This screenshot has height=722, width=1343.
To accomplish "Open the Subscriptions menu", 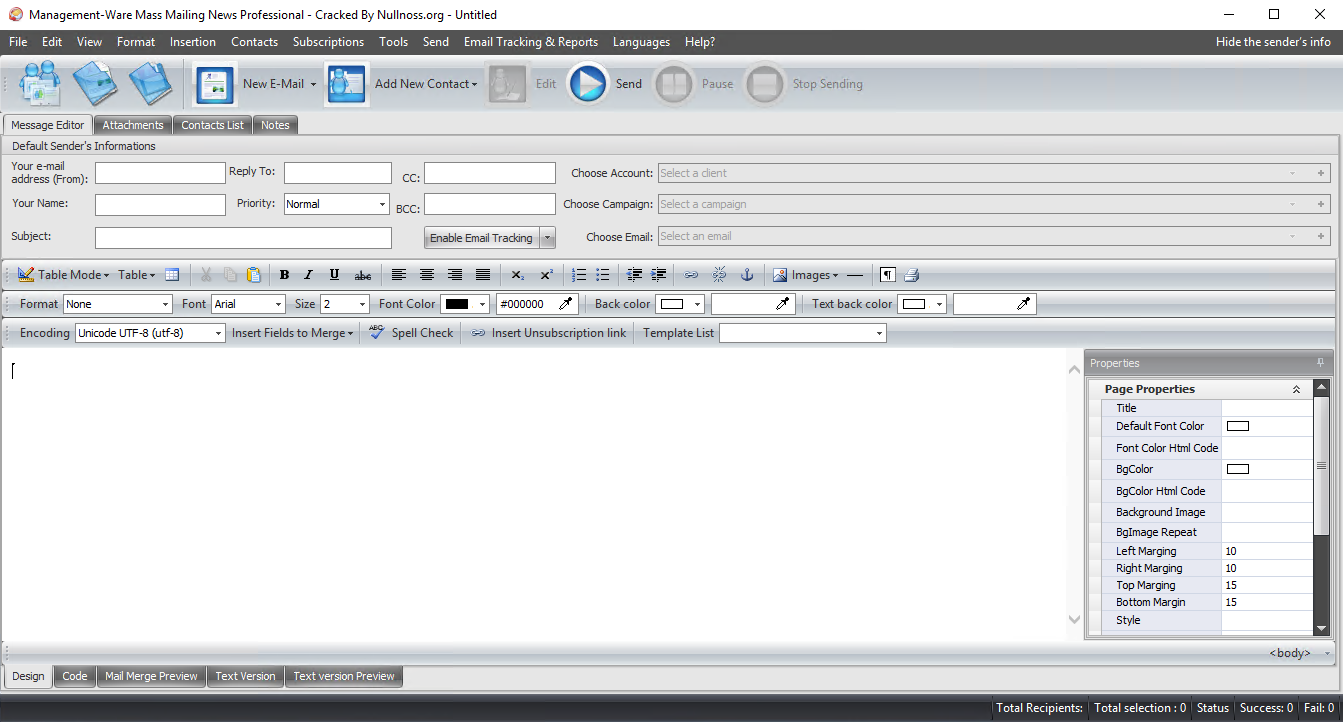I will tap(328, 42).
